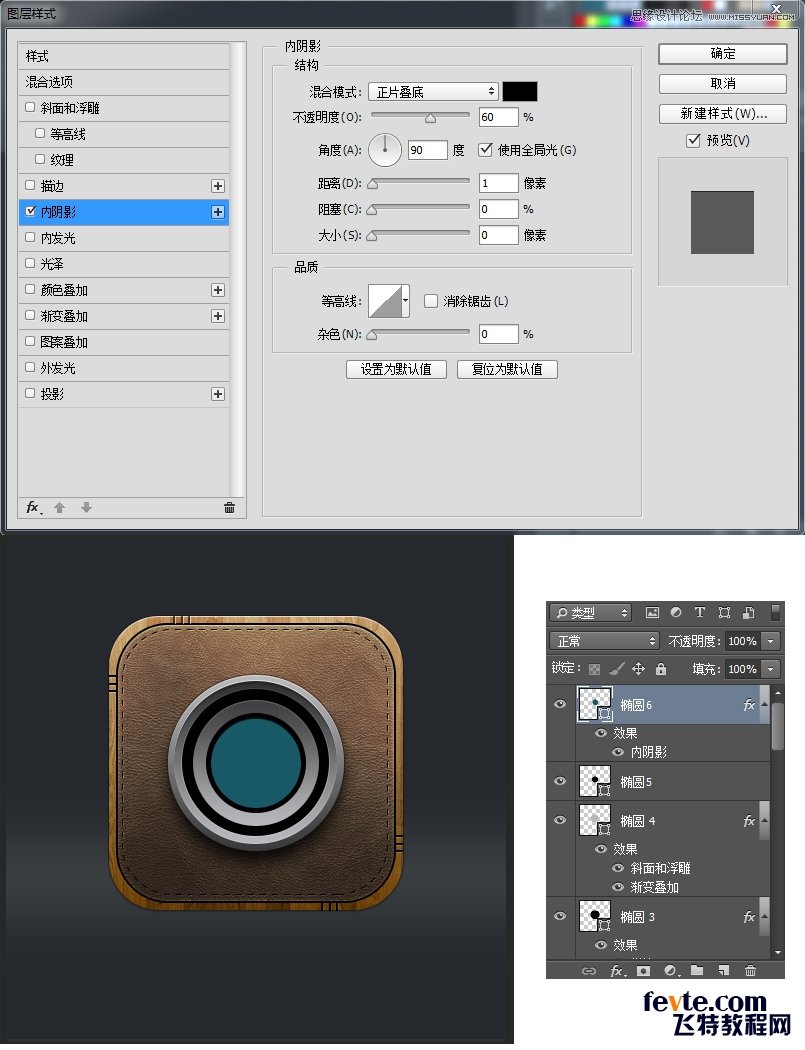Add another 渐变叠加 effect plus icon
The image size is (805, 1050).
[218, 316]
